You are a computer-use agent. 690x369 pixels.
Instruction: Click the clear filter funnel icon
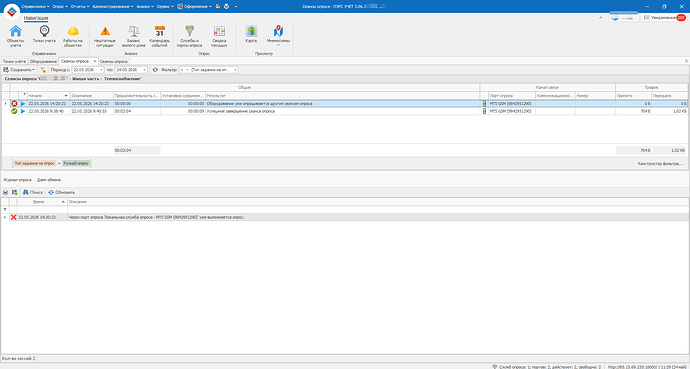pos(43,70)
